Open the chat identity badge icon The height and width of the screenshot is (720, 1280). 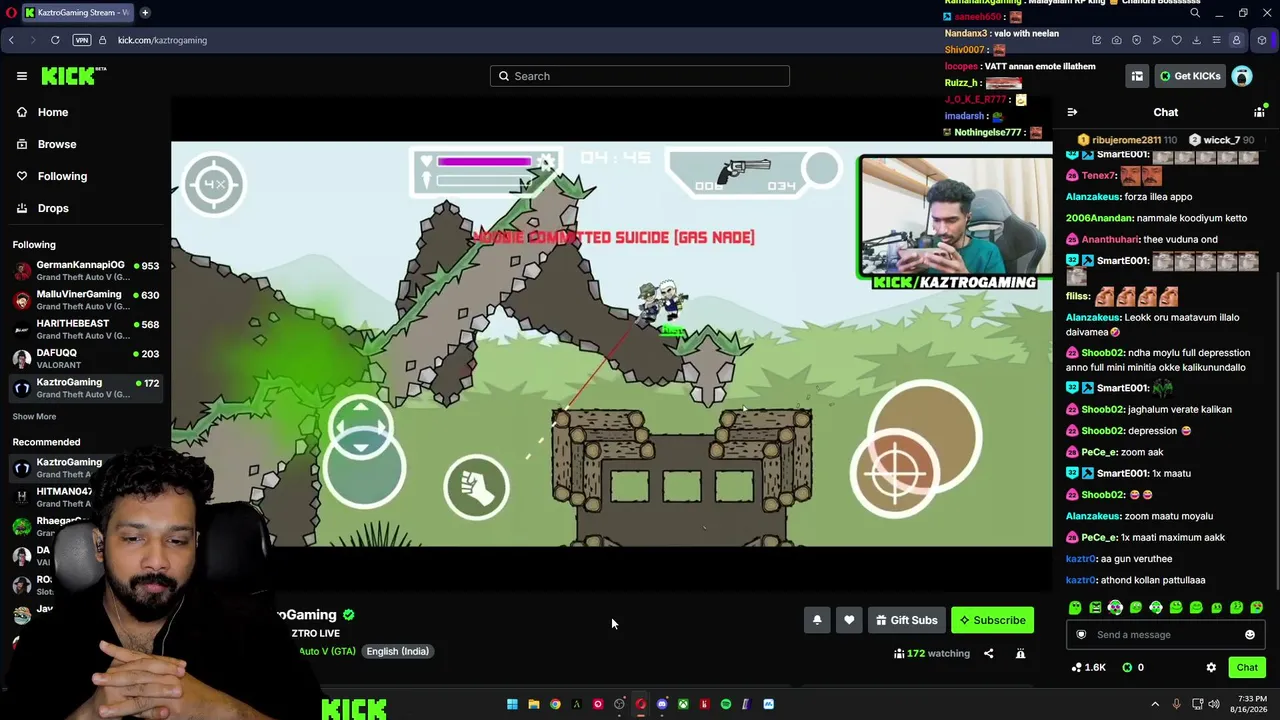tap(1081, 634)
